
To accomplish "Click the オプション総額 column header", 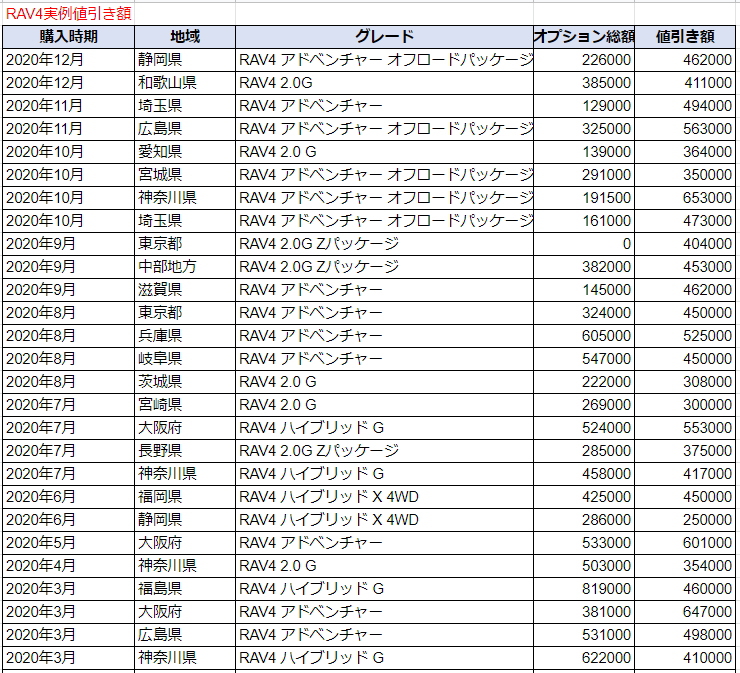I will point(584,37).
